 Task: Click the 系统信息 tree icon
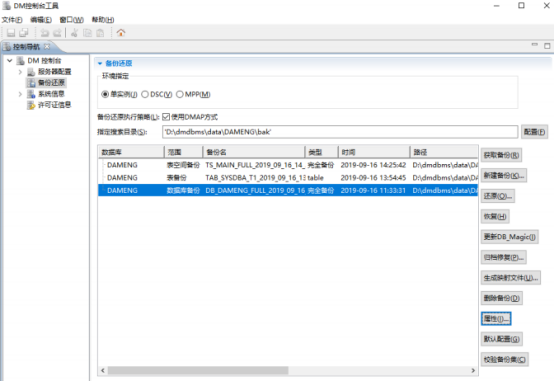pos(31,94)
